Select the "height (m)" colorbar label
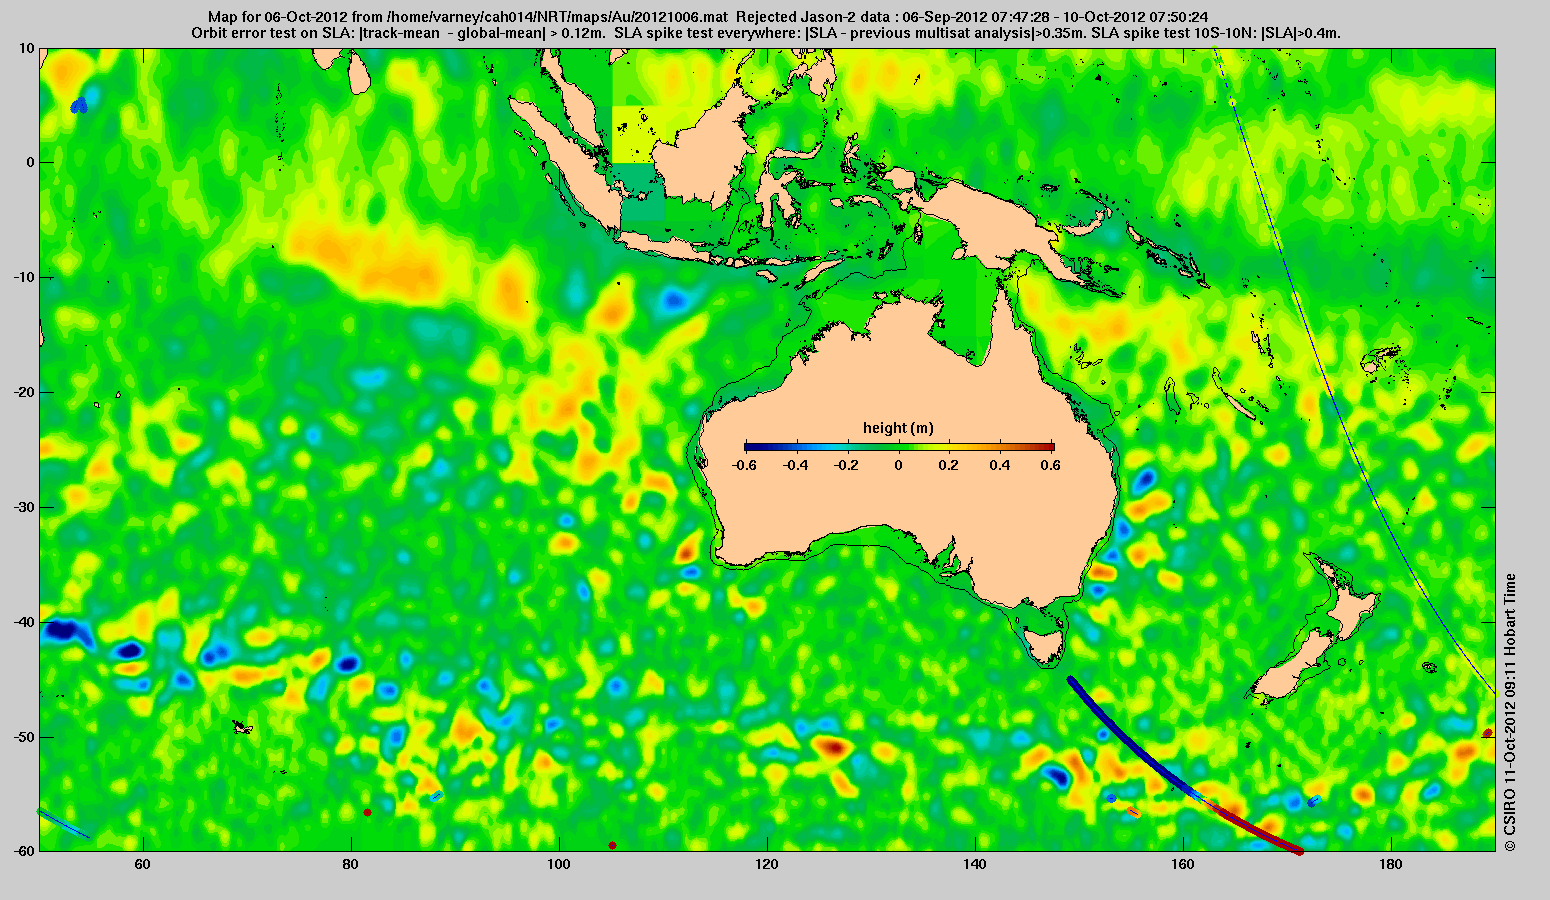The height and width of the screenshot is (900, 1550). point(898,428)
